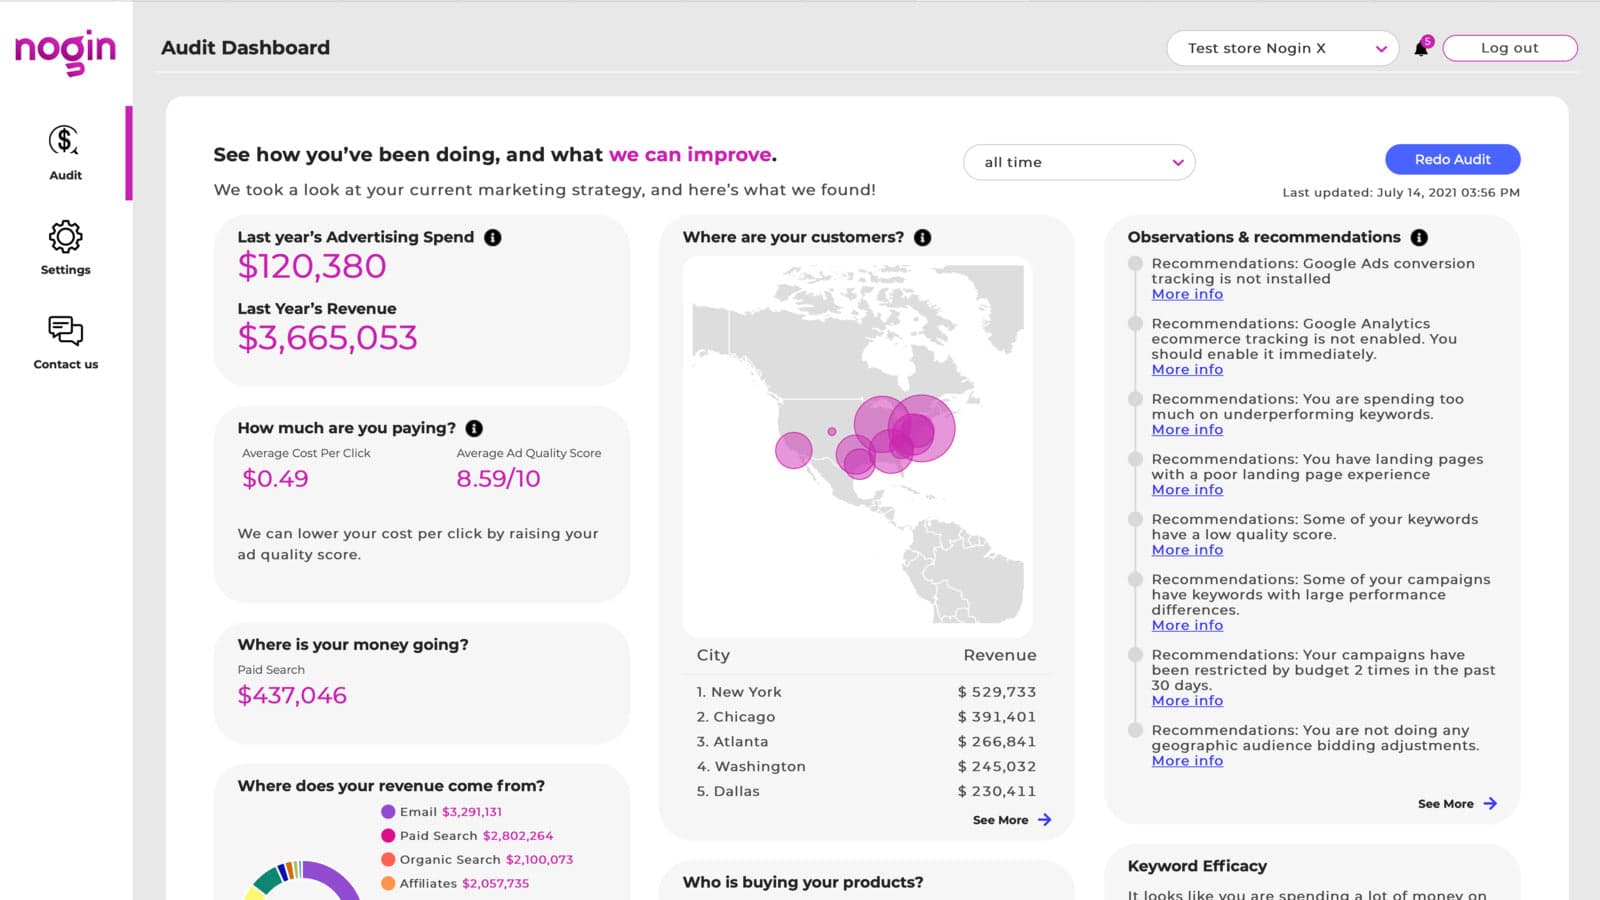Click the info icon beside Last year's Advertising Spend
The height and width of the screenshot is (900, 1600).
point(492,237)
